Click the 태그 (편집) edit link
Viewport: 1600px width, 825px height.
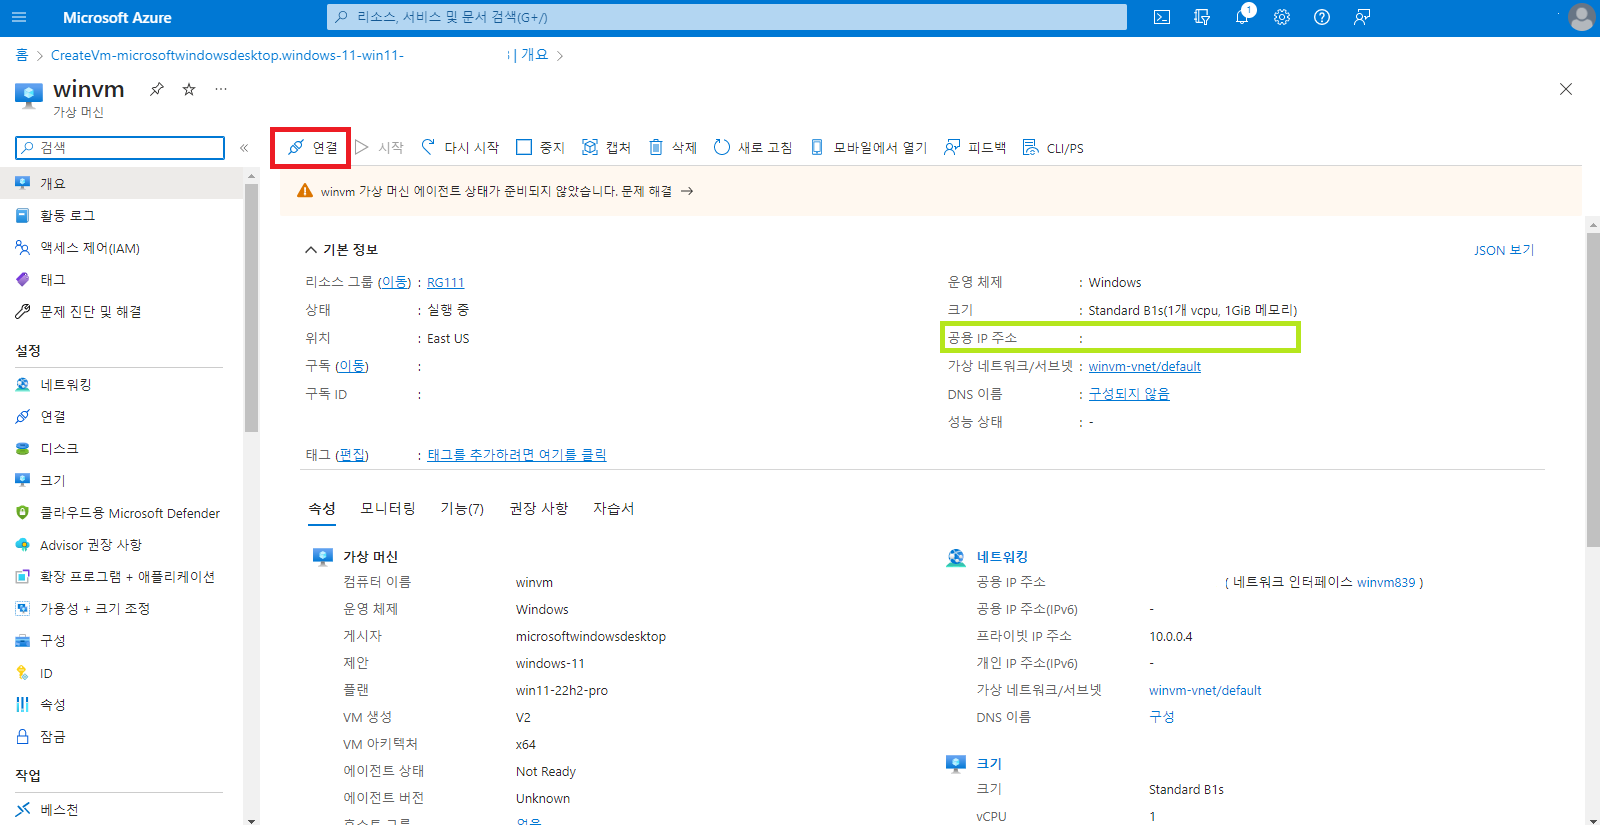(352, 455)
